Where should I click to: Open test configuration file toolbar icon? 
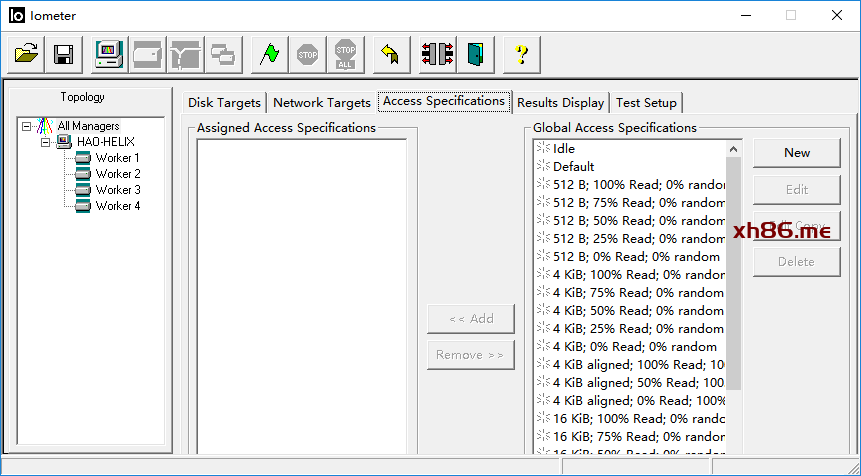click(x=26, y=54)
